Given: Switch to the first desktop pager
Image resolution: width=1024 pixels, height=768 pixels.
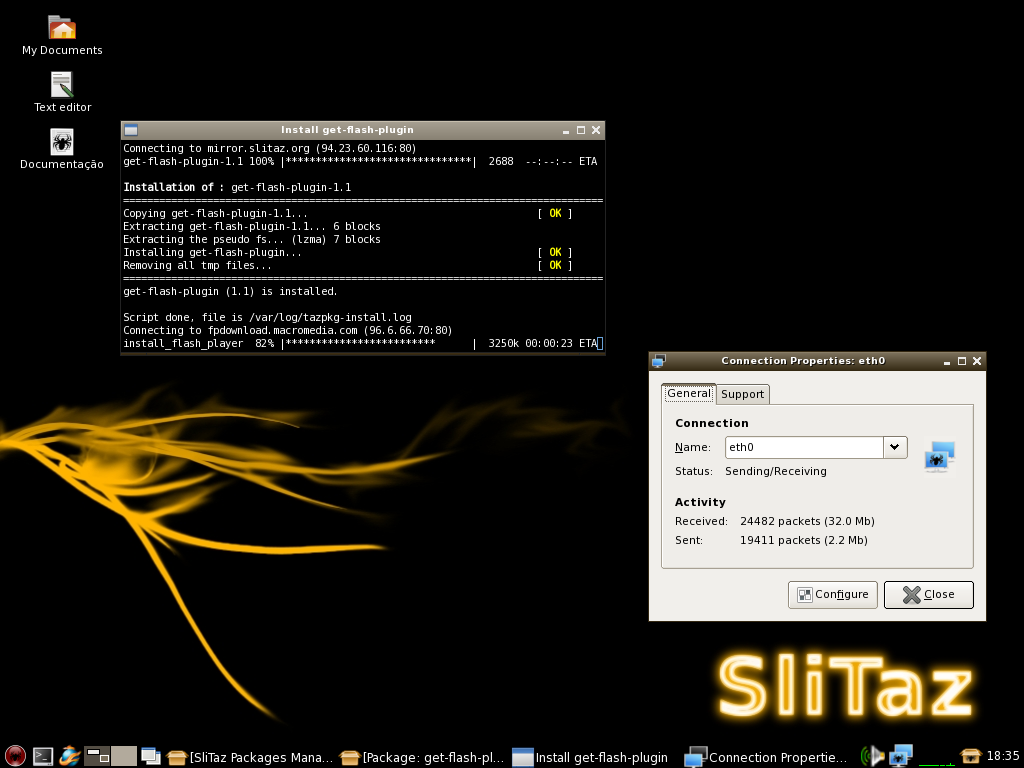Looking at the screenshot, I should click(97, 756).
